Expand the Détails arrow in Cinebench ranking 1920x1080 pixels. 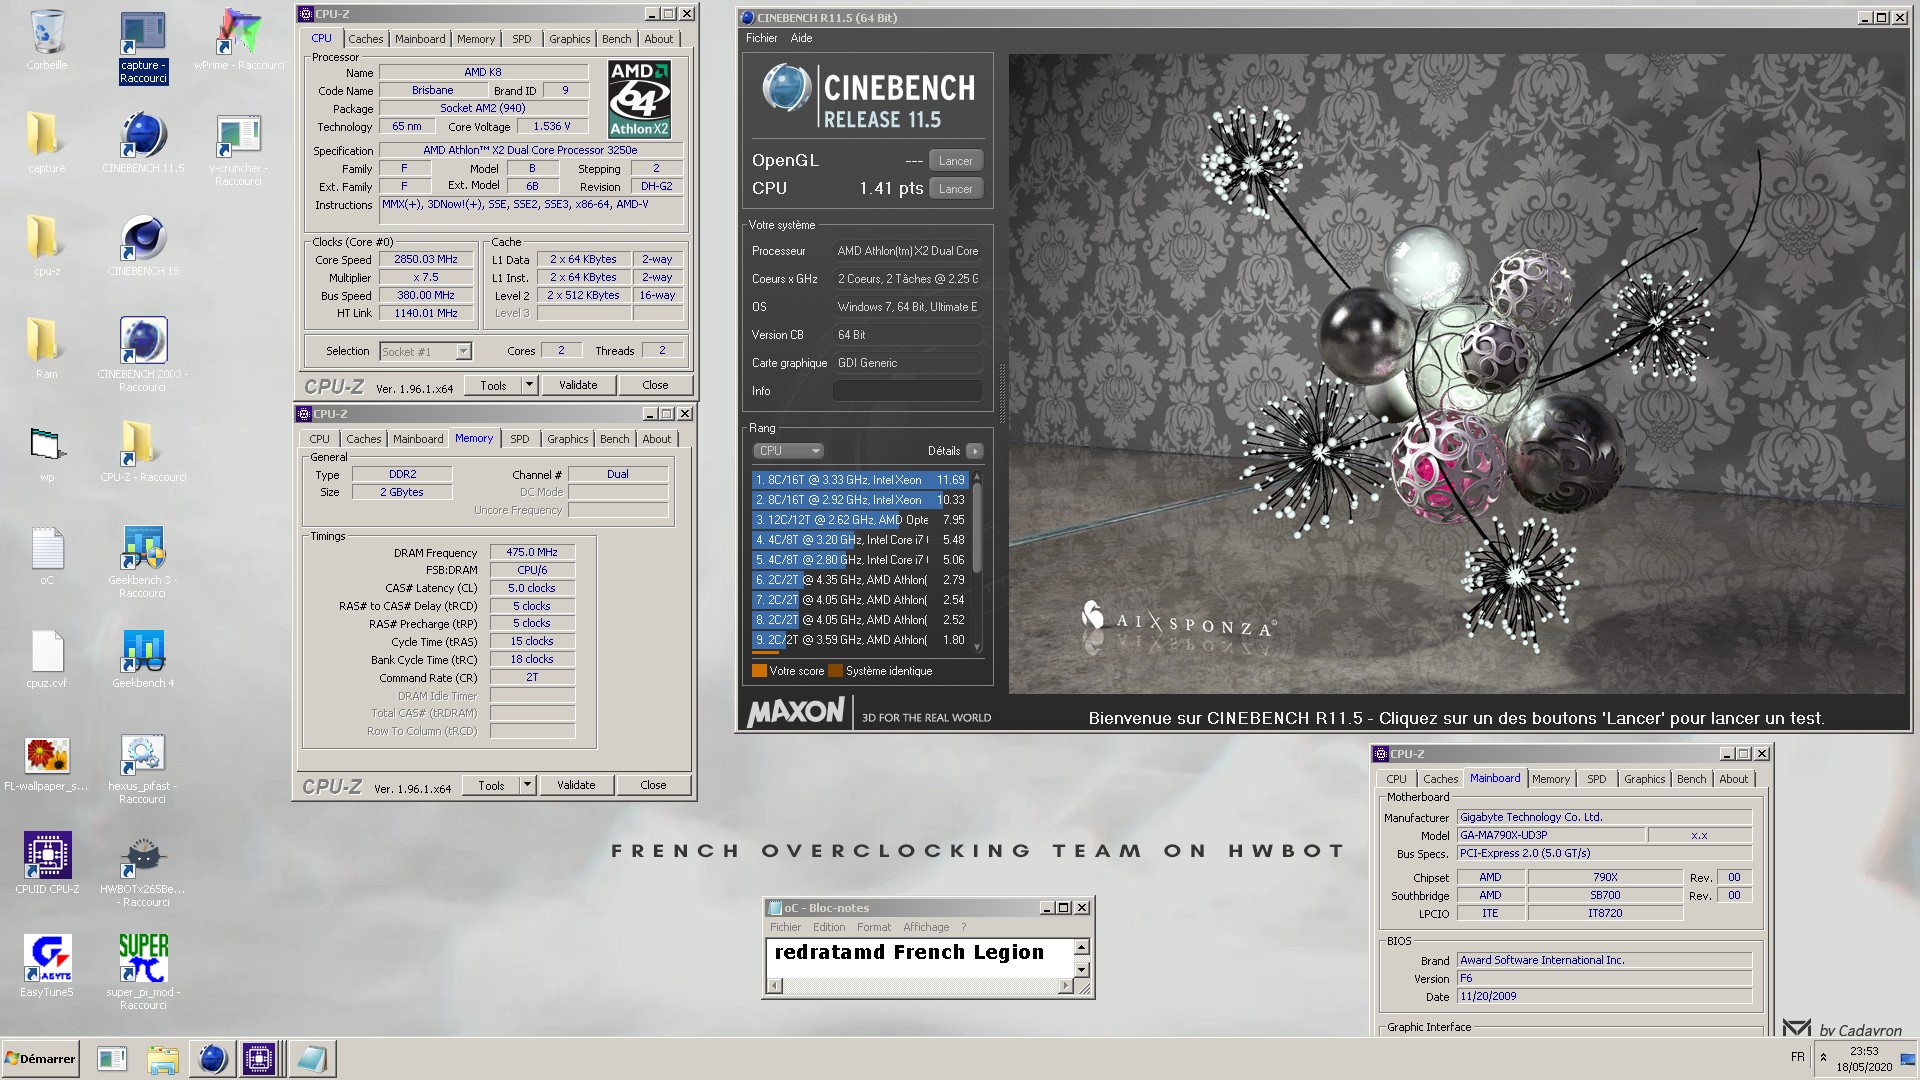click(x=975, y=451)
